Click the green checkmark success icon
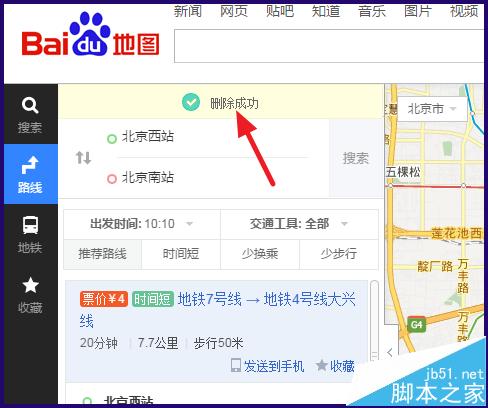 click(191, 102)
